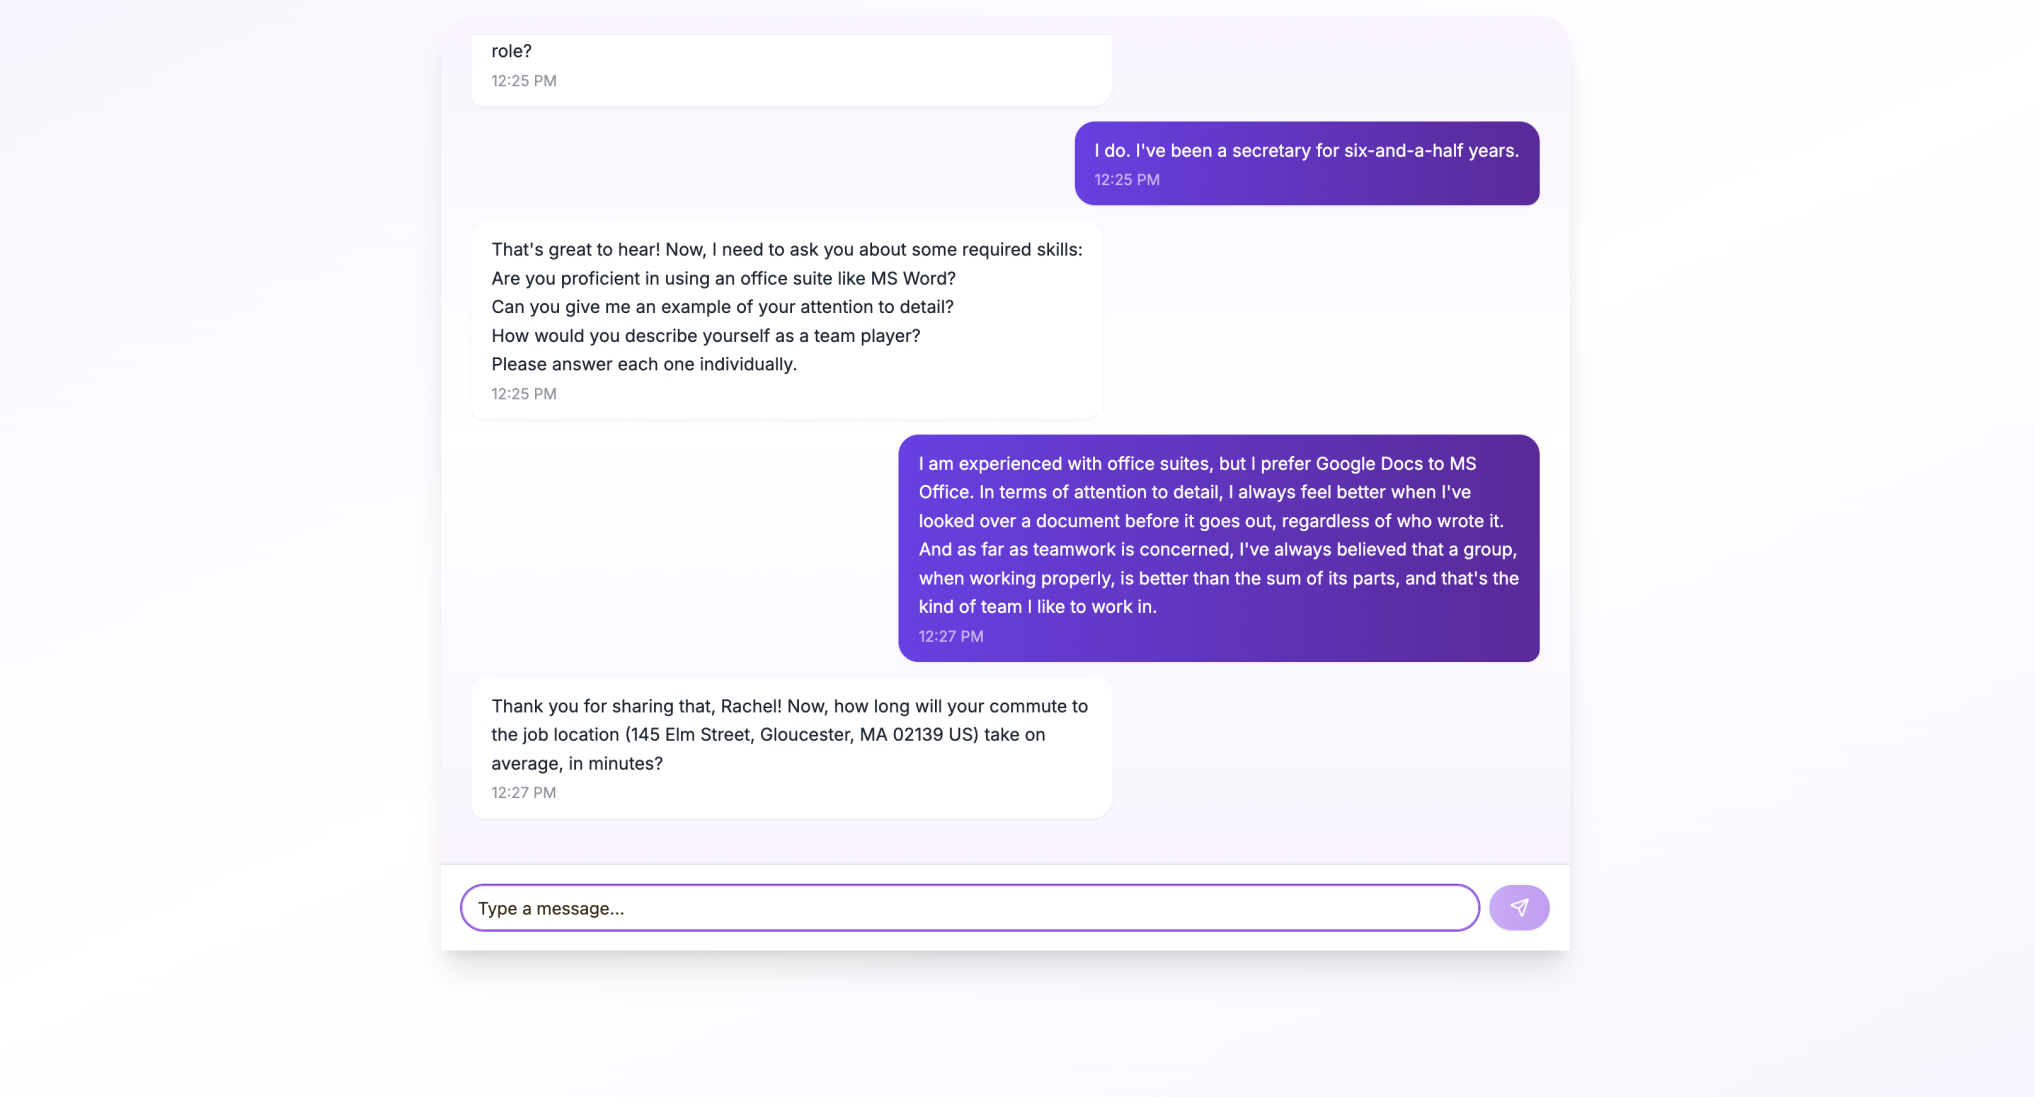2035x1097 pixels.
Task: Click the timestamp below the required skills message
Action: [523, 394]
